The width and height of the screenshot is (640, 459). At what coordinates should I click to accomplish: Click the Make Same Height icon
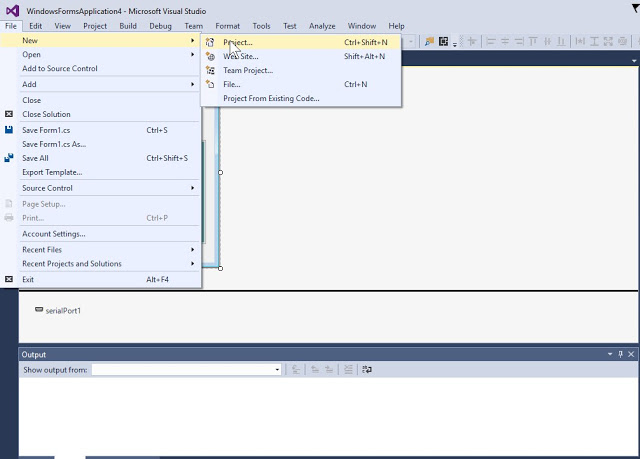pyautogui.click(x=594, y=41)
